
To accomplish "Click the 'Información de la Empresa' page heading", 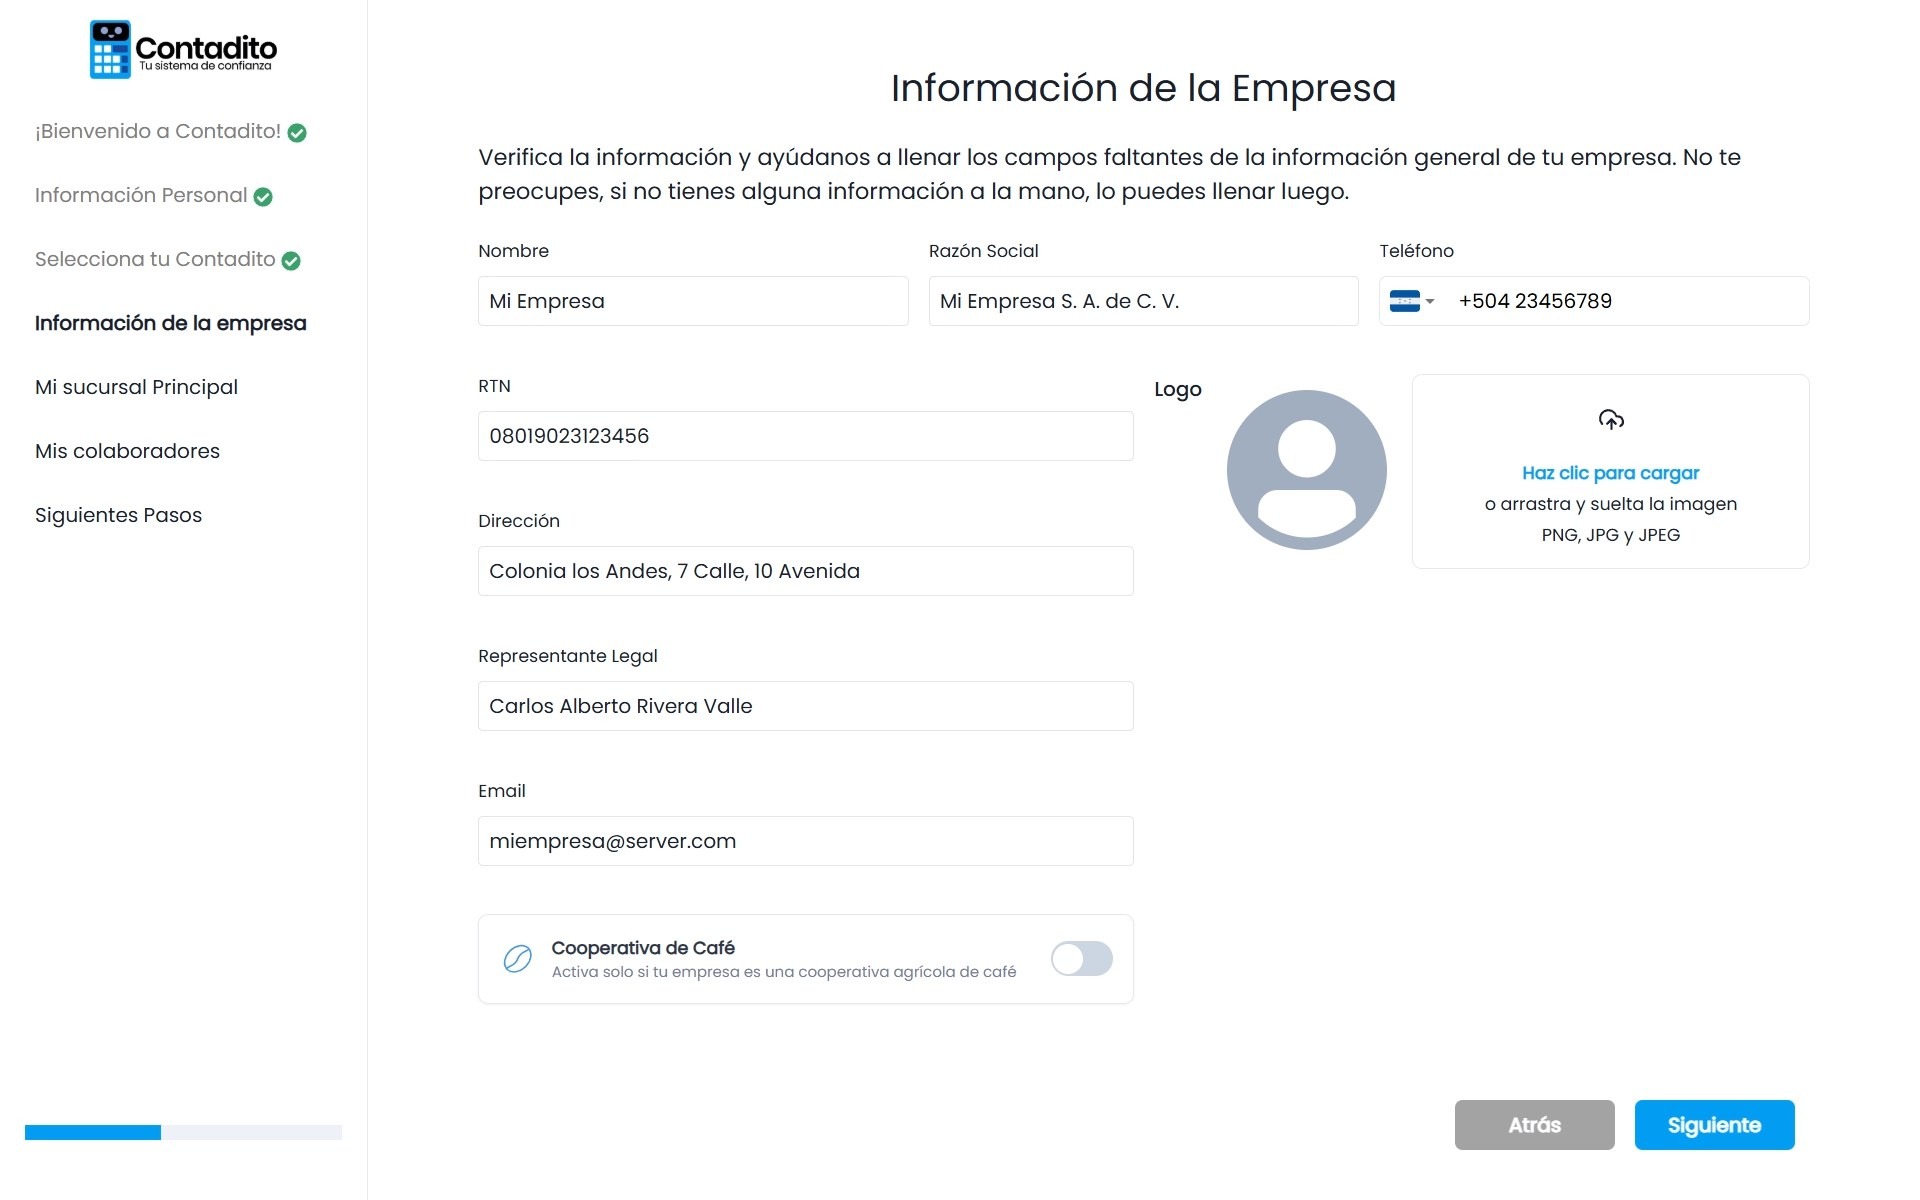I will (1143, 88).
